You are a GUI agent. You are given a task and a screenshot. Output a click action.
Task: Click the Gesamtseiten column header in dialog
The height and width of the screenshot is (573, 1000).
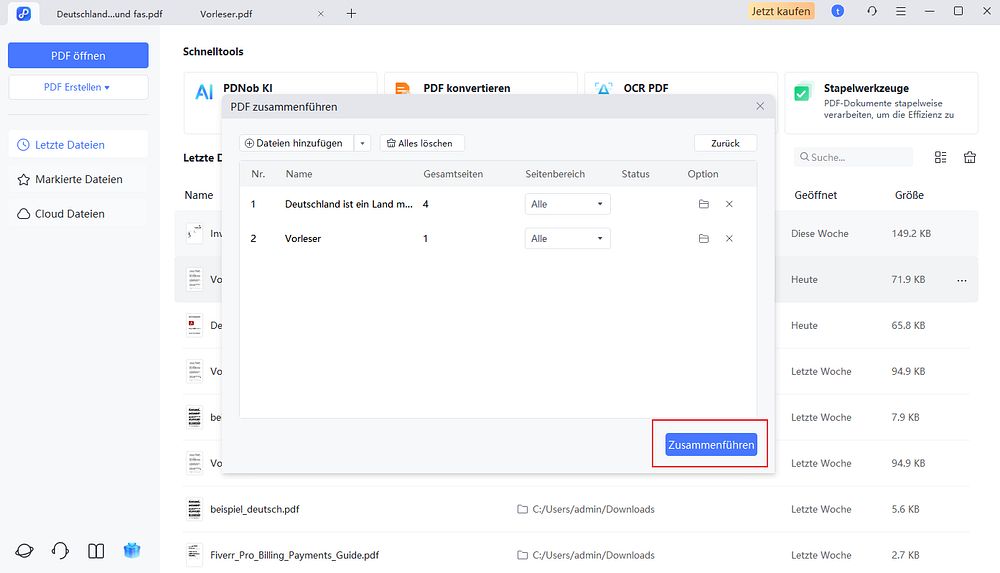[453, 174]
